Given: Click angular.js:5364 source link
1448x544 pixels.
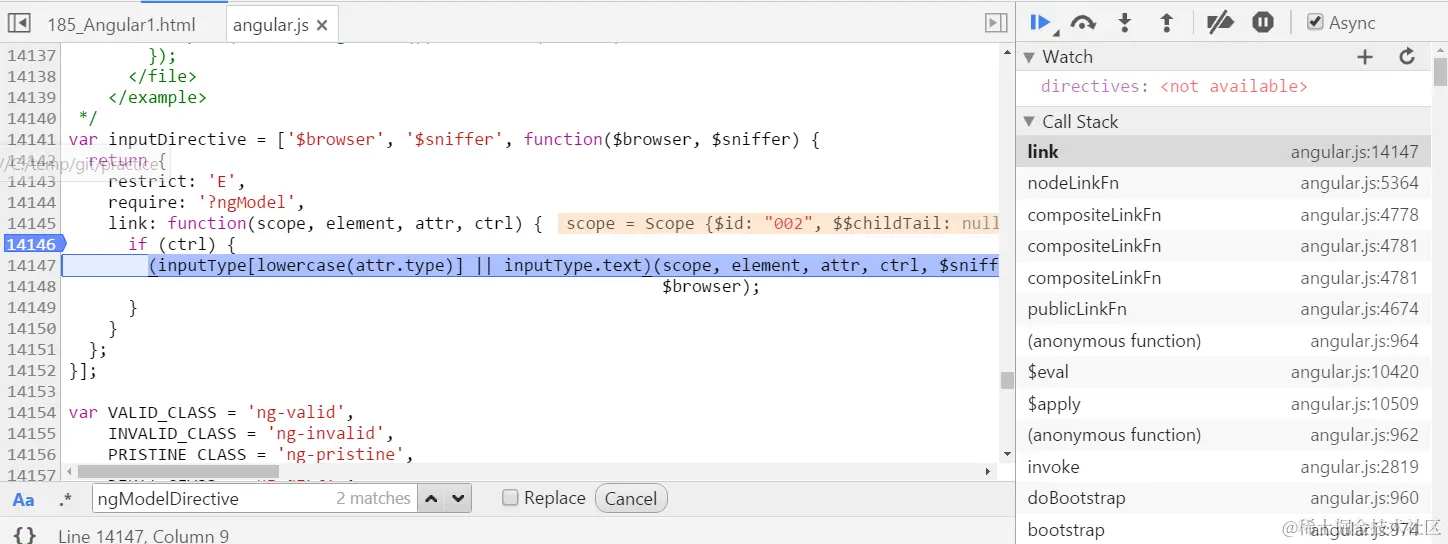Looking at the screenshot, I should (1359, 183).
